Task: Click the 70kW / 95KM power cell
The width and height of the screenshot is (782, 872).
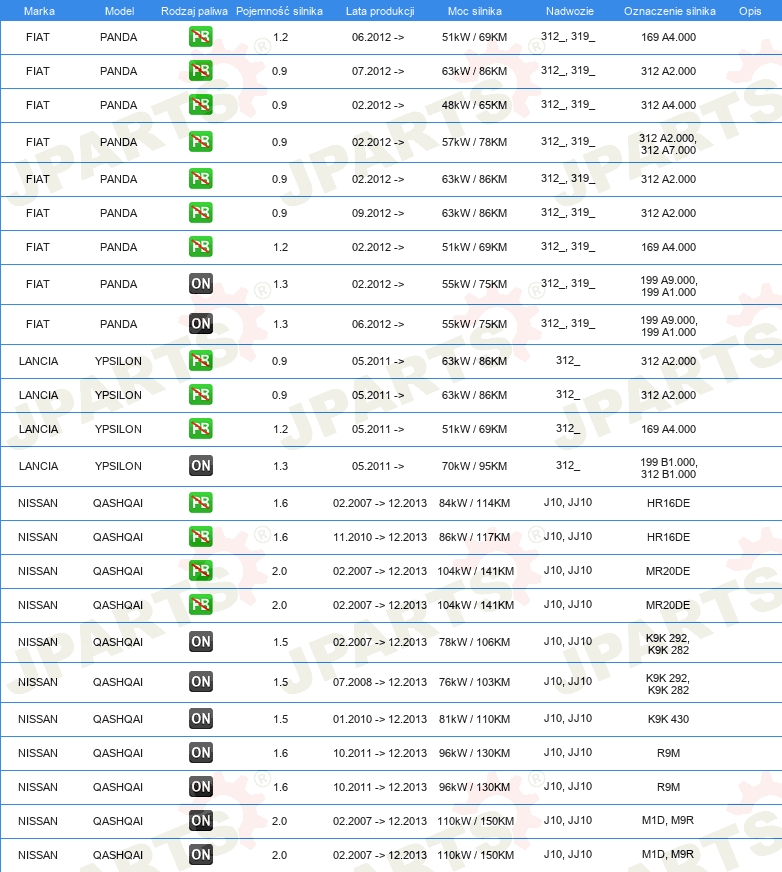Action: pos(474,466)
